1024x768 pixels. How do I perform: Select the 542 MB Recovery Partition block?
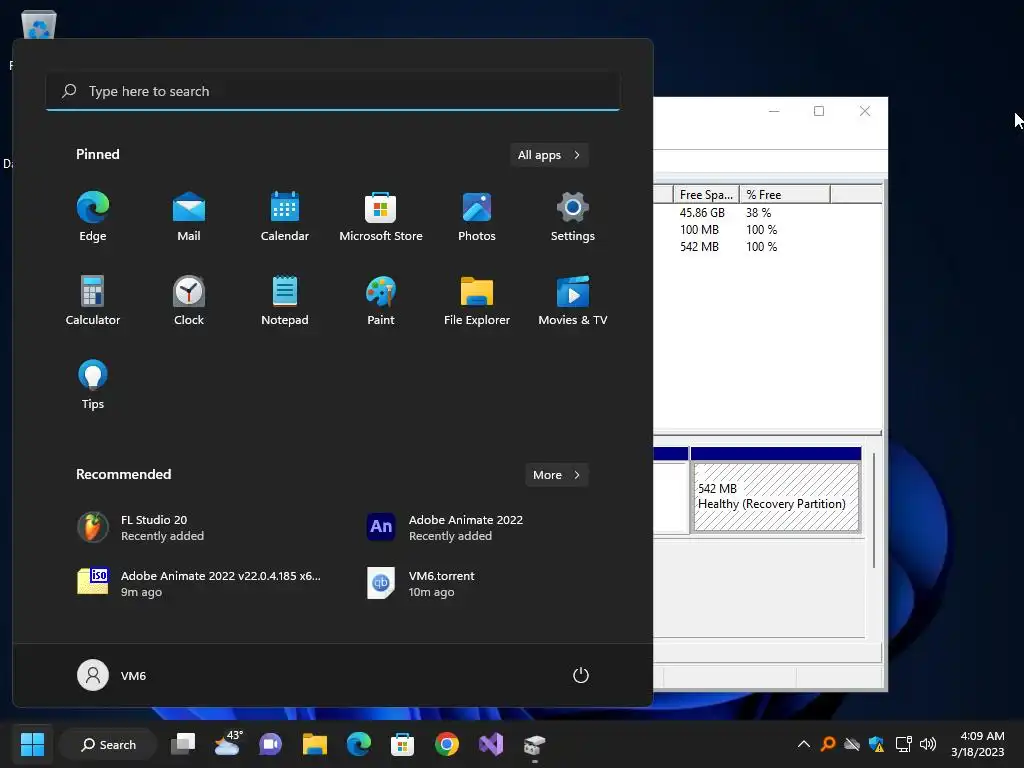776,496
